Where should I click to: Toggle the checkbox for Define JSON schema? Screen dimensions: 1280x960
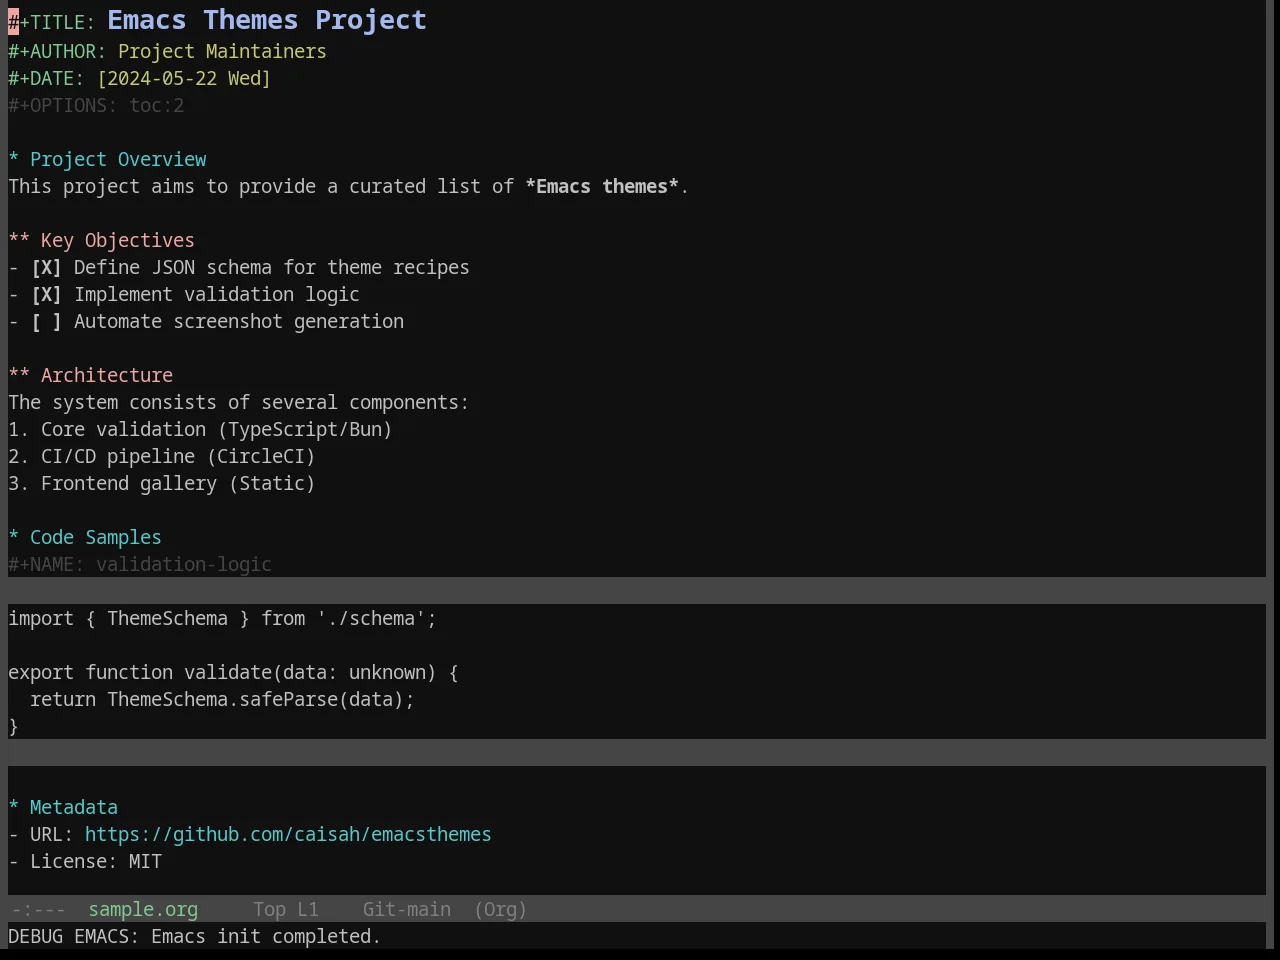pos(46,267)
